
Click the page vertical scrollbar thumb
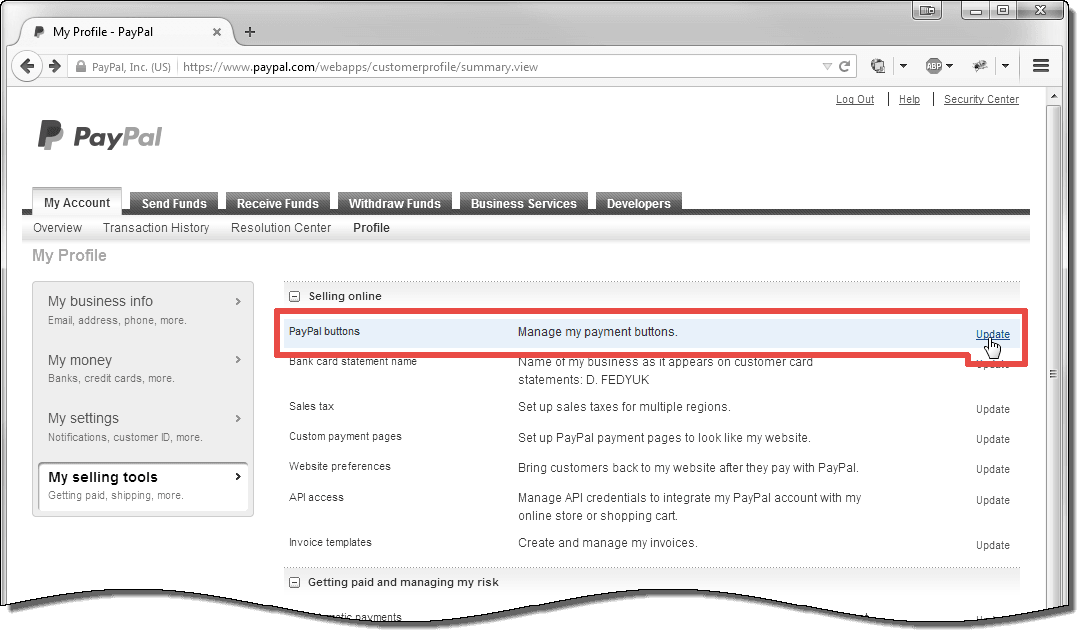click(x=1053, y=373)
